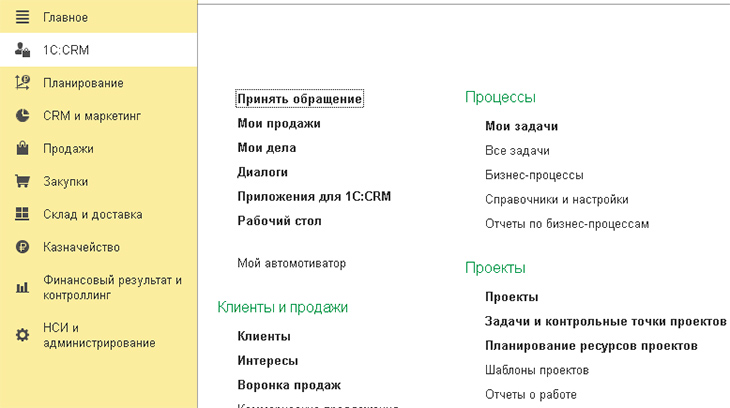Open the Интересы link
This screenshot has height=408, width=730.
(x=268, y=360)
